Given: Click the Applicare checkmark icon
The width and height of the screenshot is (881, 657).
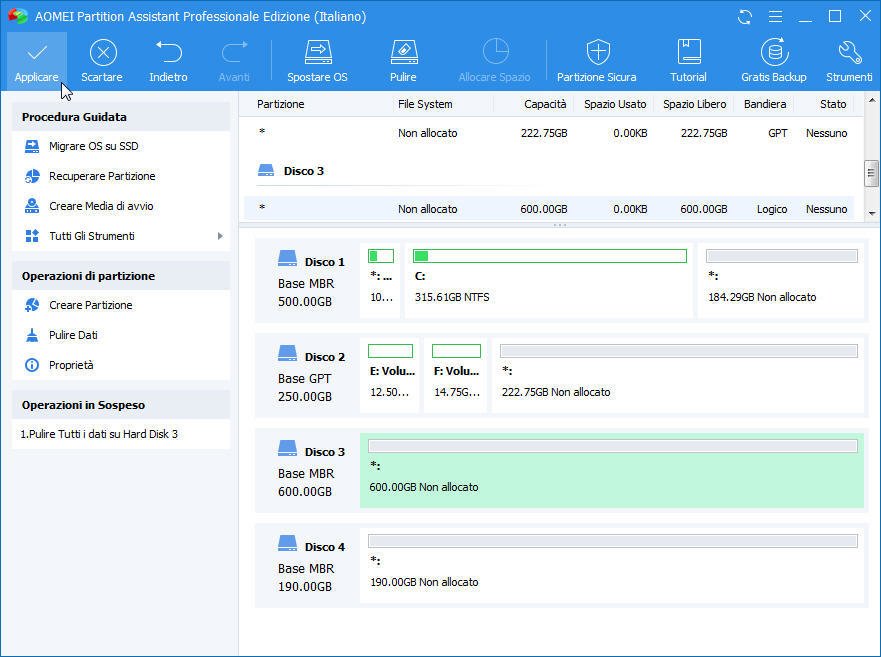Looking at the screenshot, I should [x=37, y=53].
